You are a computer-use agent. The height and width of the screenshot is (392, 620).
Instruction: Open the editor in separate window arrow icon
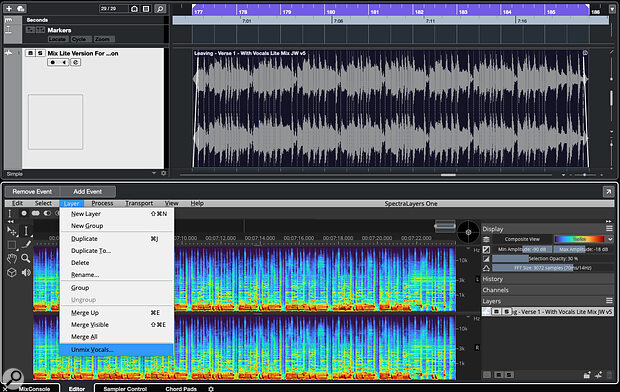tap(608, 192)
